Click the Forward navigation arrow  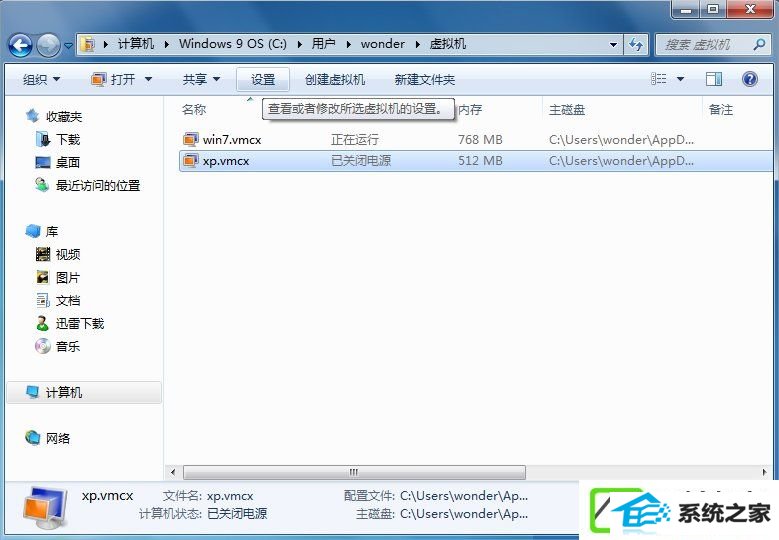click(48, 45)
